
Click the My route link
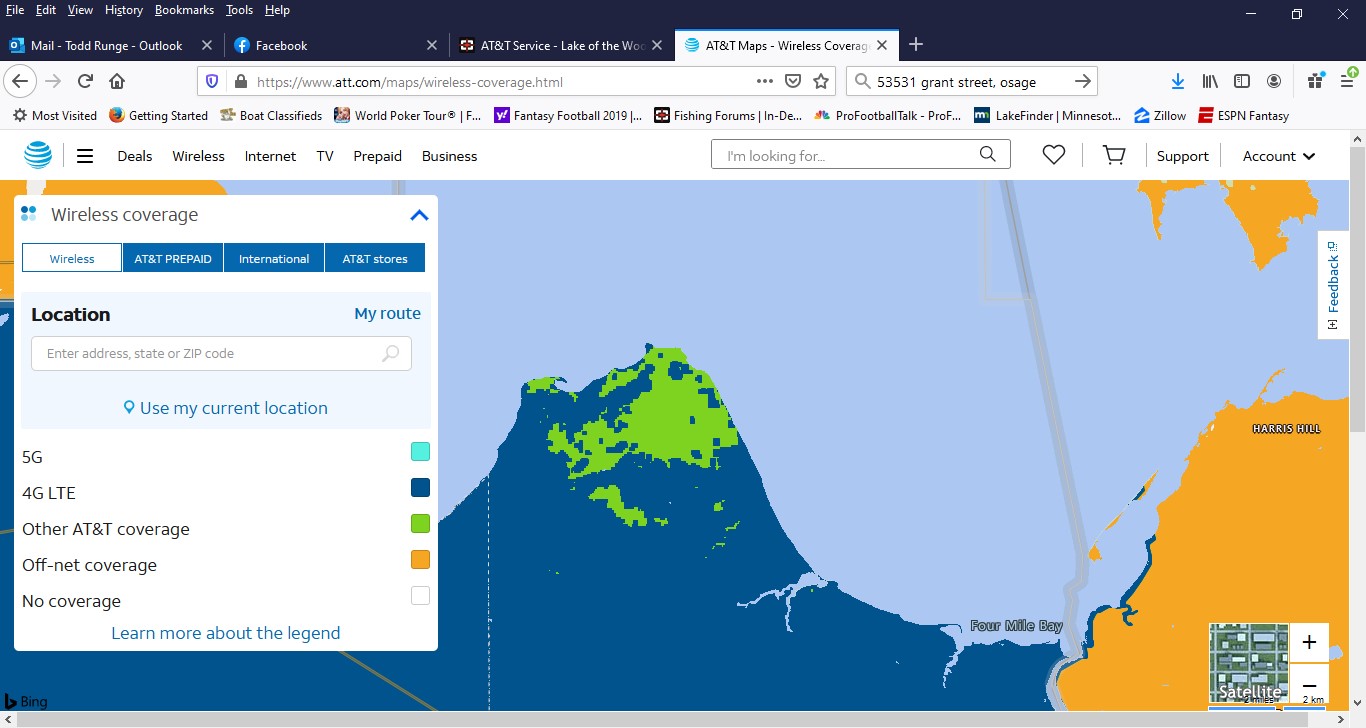point(387,313)
